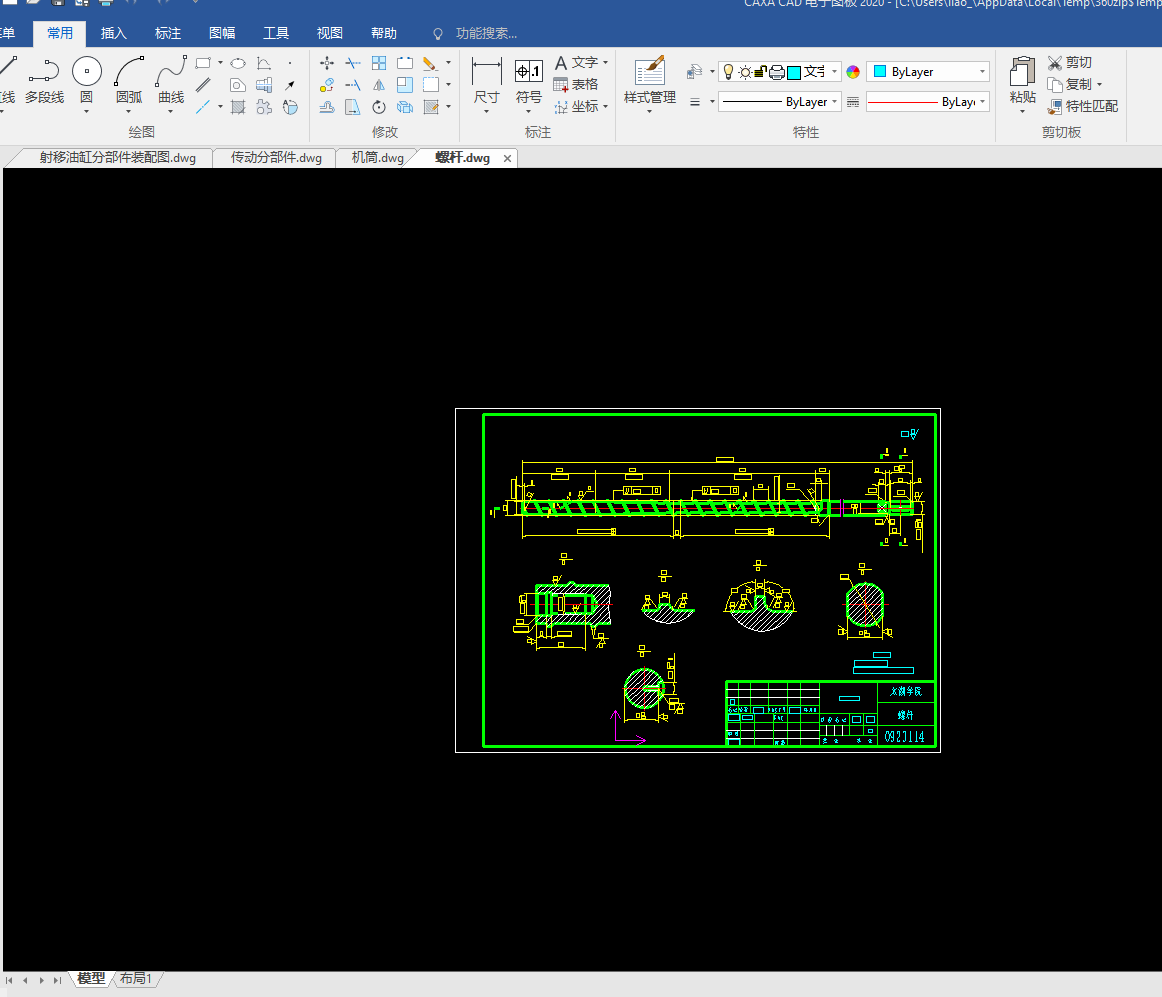The image size is (1162, 997).
Task: Select the offset tool
Action: [327, 107]
